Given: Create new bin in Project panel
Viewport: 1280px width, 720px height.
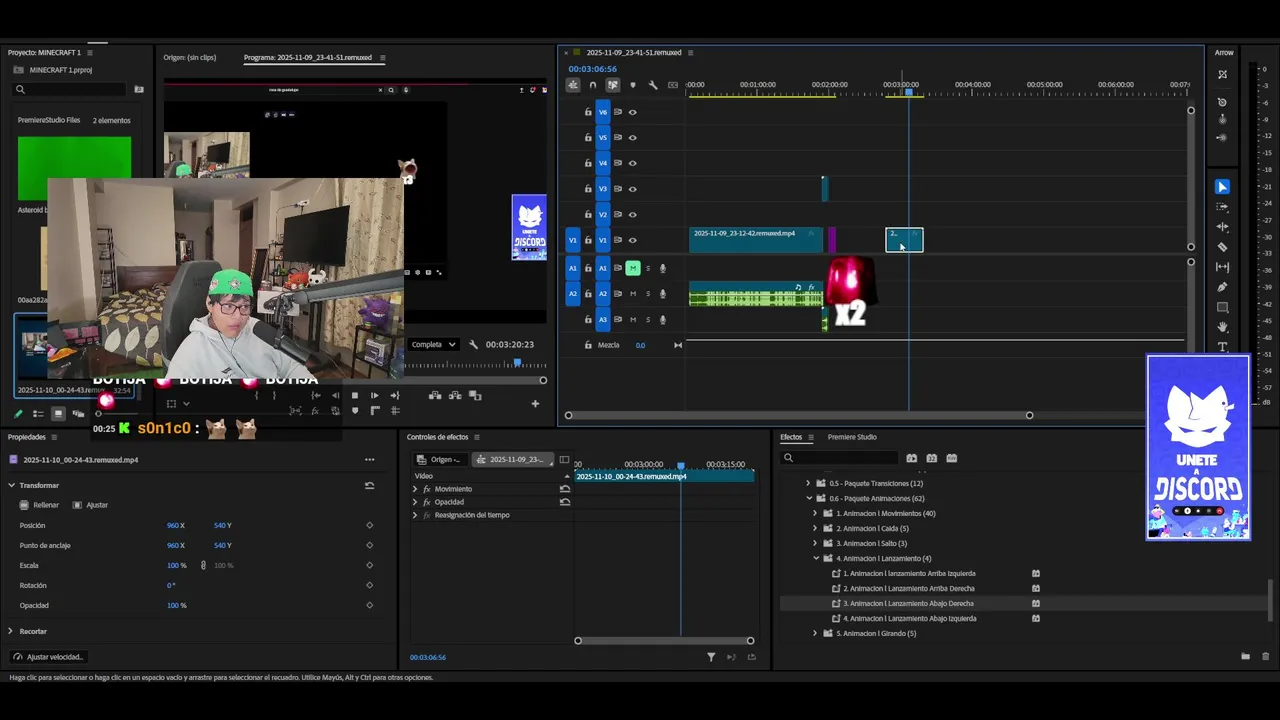Looking at the screenshot, I should point(139,90).
